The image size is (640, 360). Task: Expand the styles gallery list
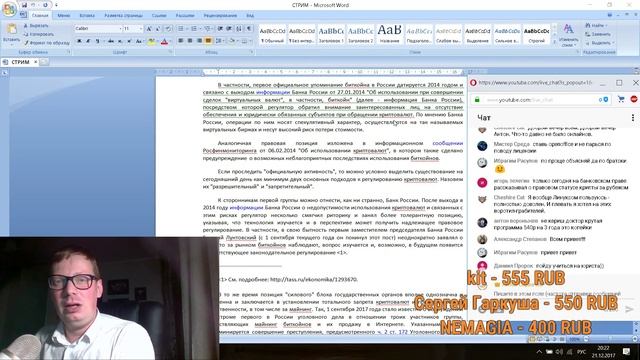pyautogui.click(x=554, y=42)
